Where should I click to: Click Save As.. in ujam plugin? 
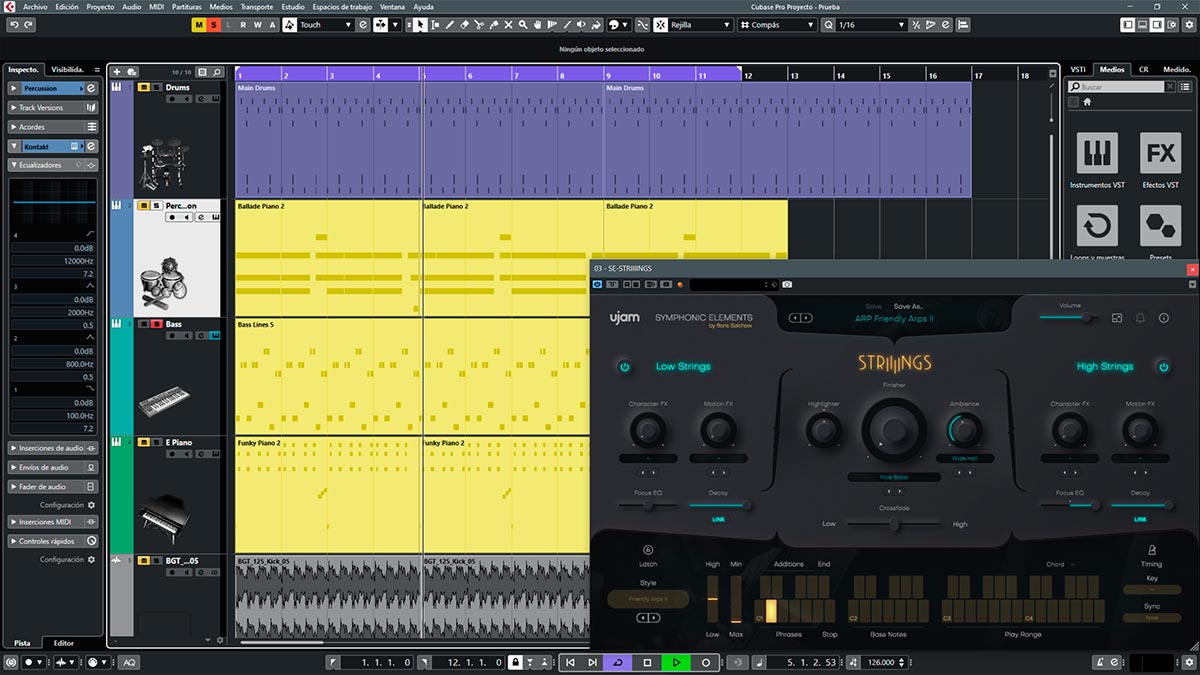908,307
